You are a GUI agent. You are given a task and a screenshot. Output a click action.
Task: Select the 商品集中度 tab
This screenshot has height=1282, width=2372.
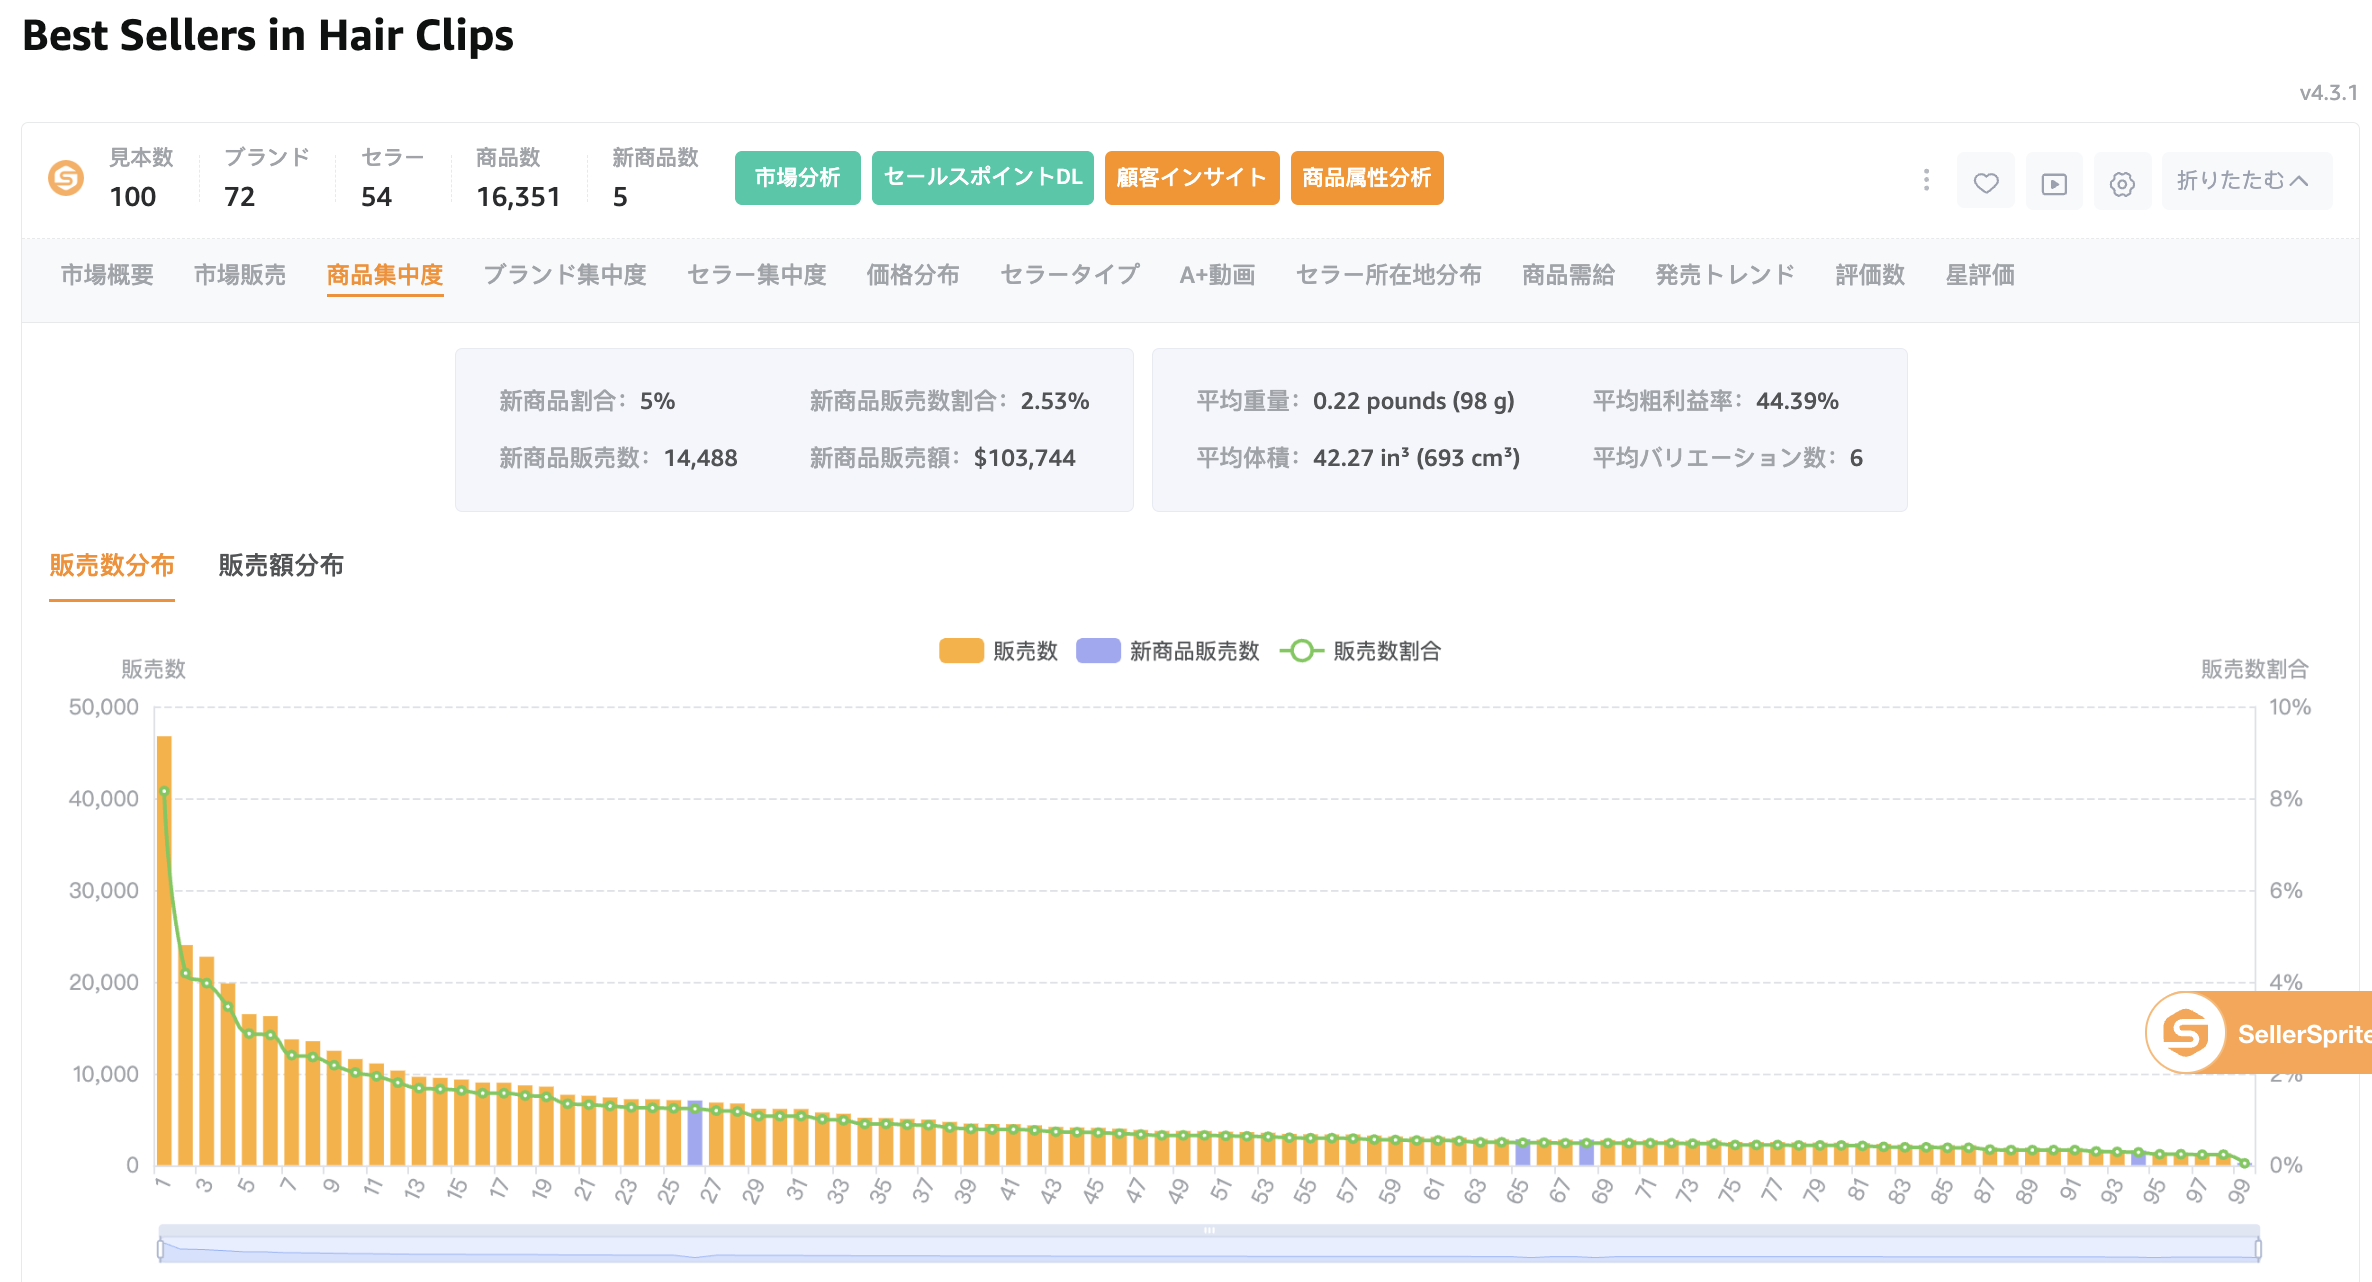(385, 275)
